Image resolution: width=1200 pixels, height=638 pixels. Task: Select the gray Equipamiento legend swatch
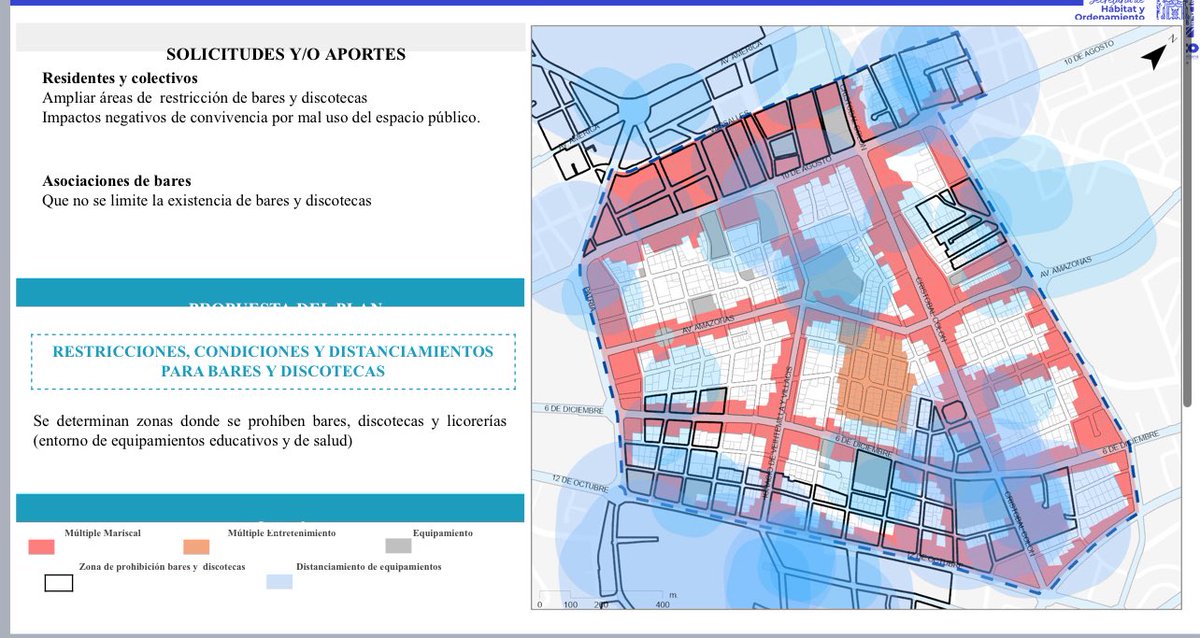coord(397,547)
